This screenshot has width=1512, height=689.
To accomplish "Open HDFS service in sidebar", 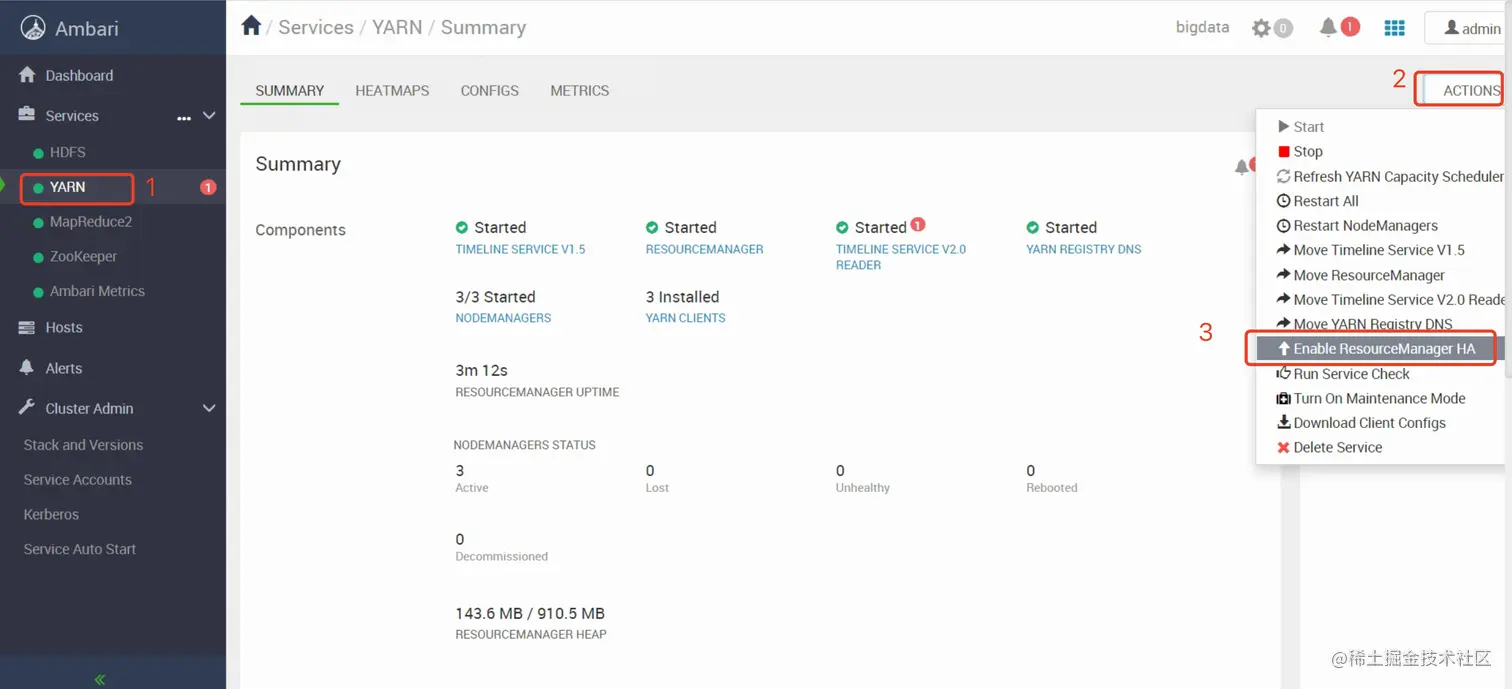I will pyautogui.click(x=68, y=153).
